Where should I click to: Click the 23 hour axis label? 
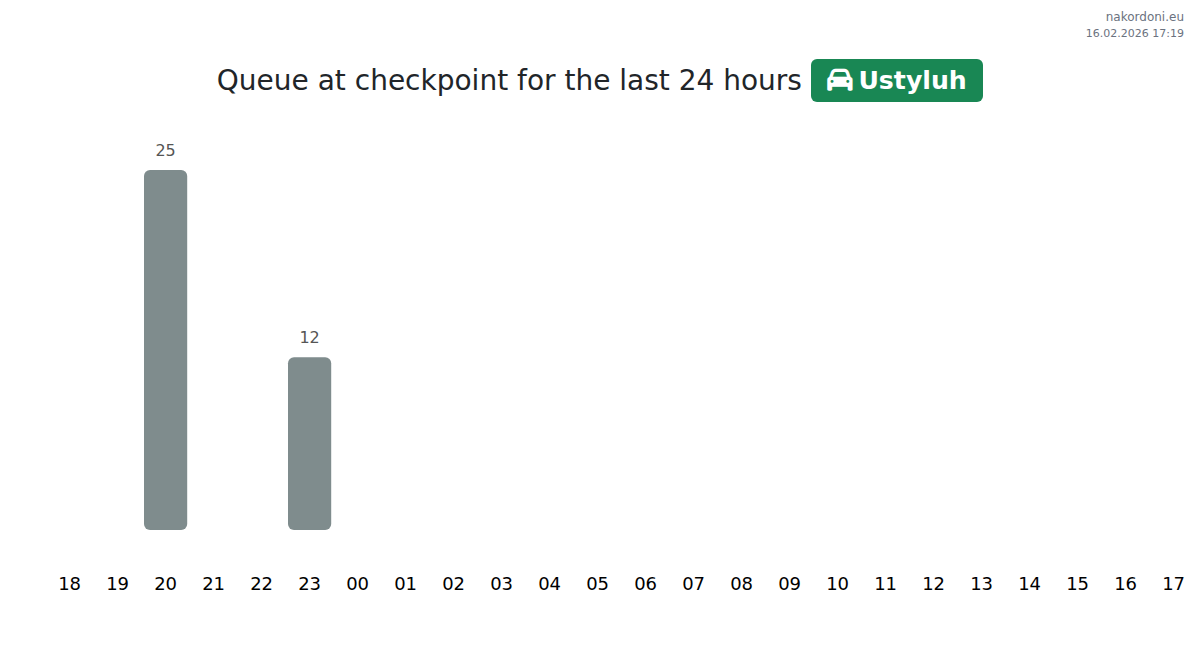point(309,584)
